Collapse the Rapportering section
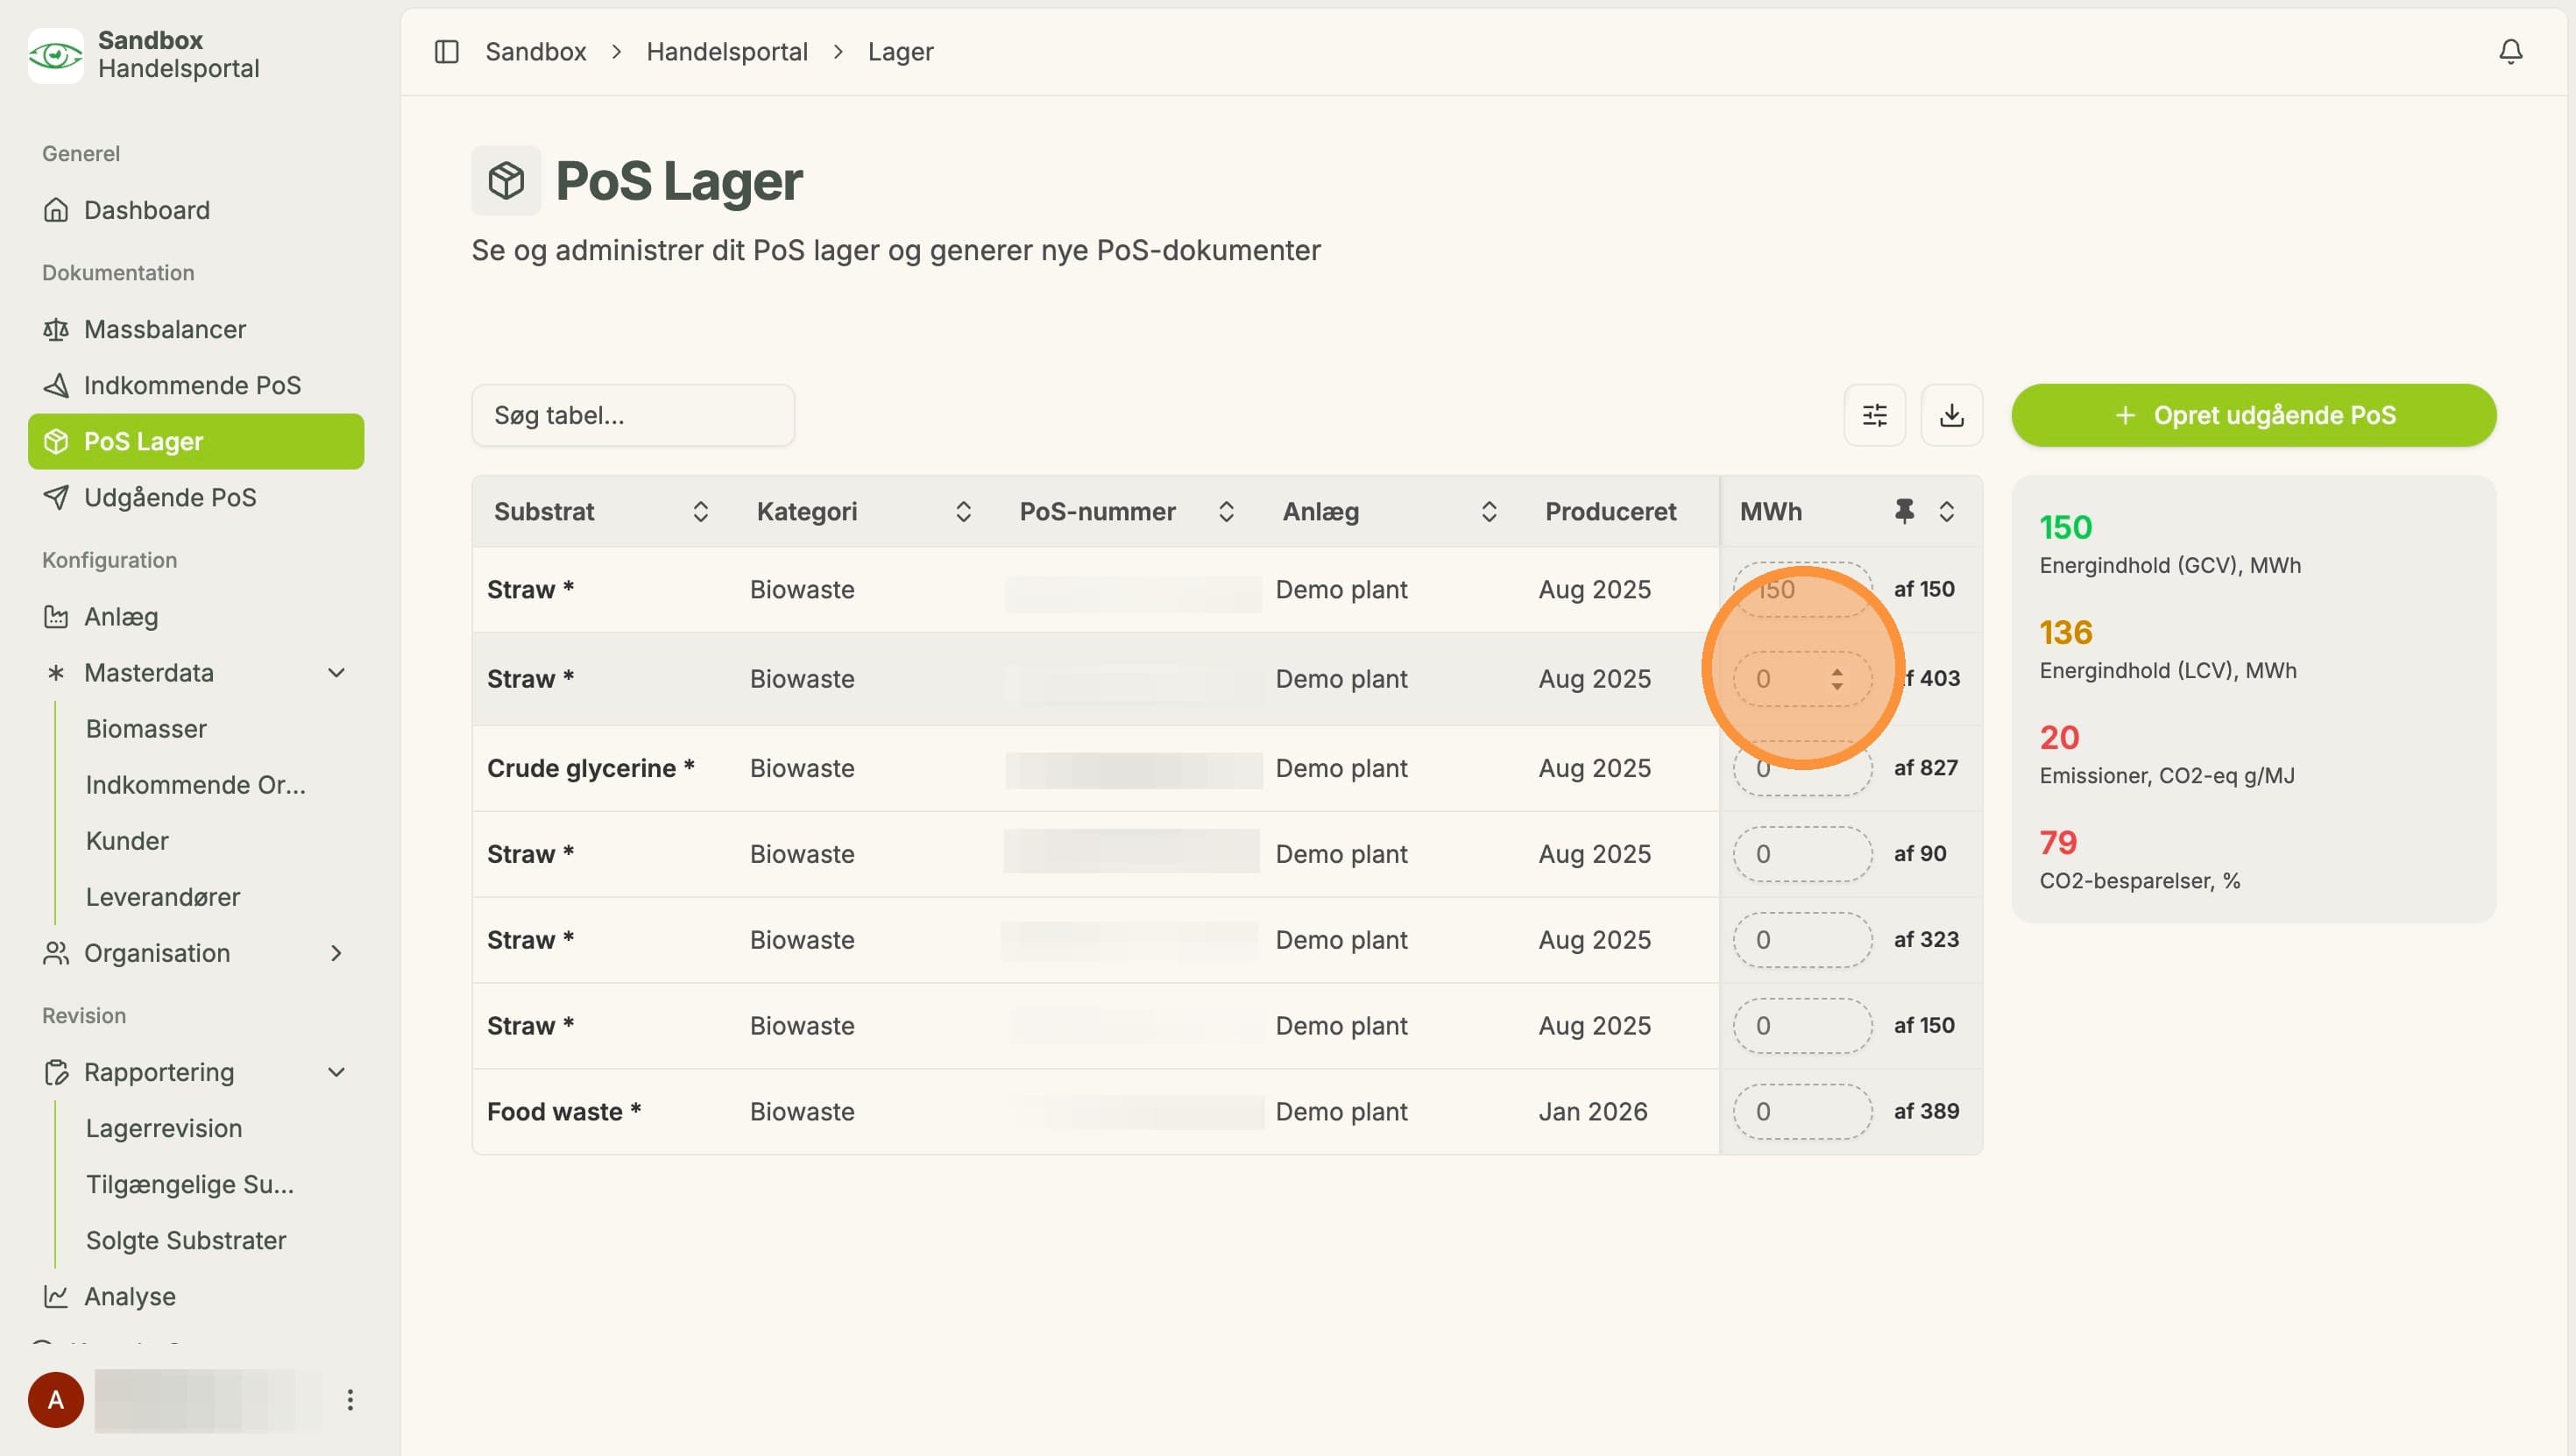Image resolution: width=2576 pixels, height=1456 pixels. 336,1072
